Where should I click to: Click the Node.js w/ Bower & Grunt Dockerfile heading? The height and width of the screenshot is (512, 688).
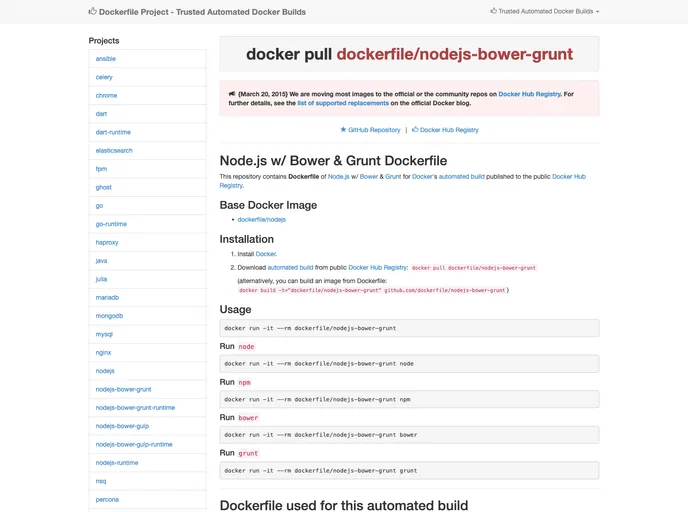click(333, 161)
